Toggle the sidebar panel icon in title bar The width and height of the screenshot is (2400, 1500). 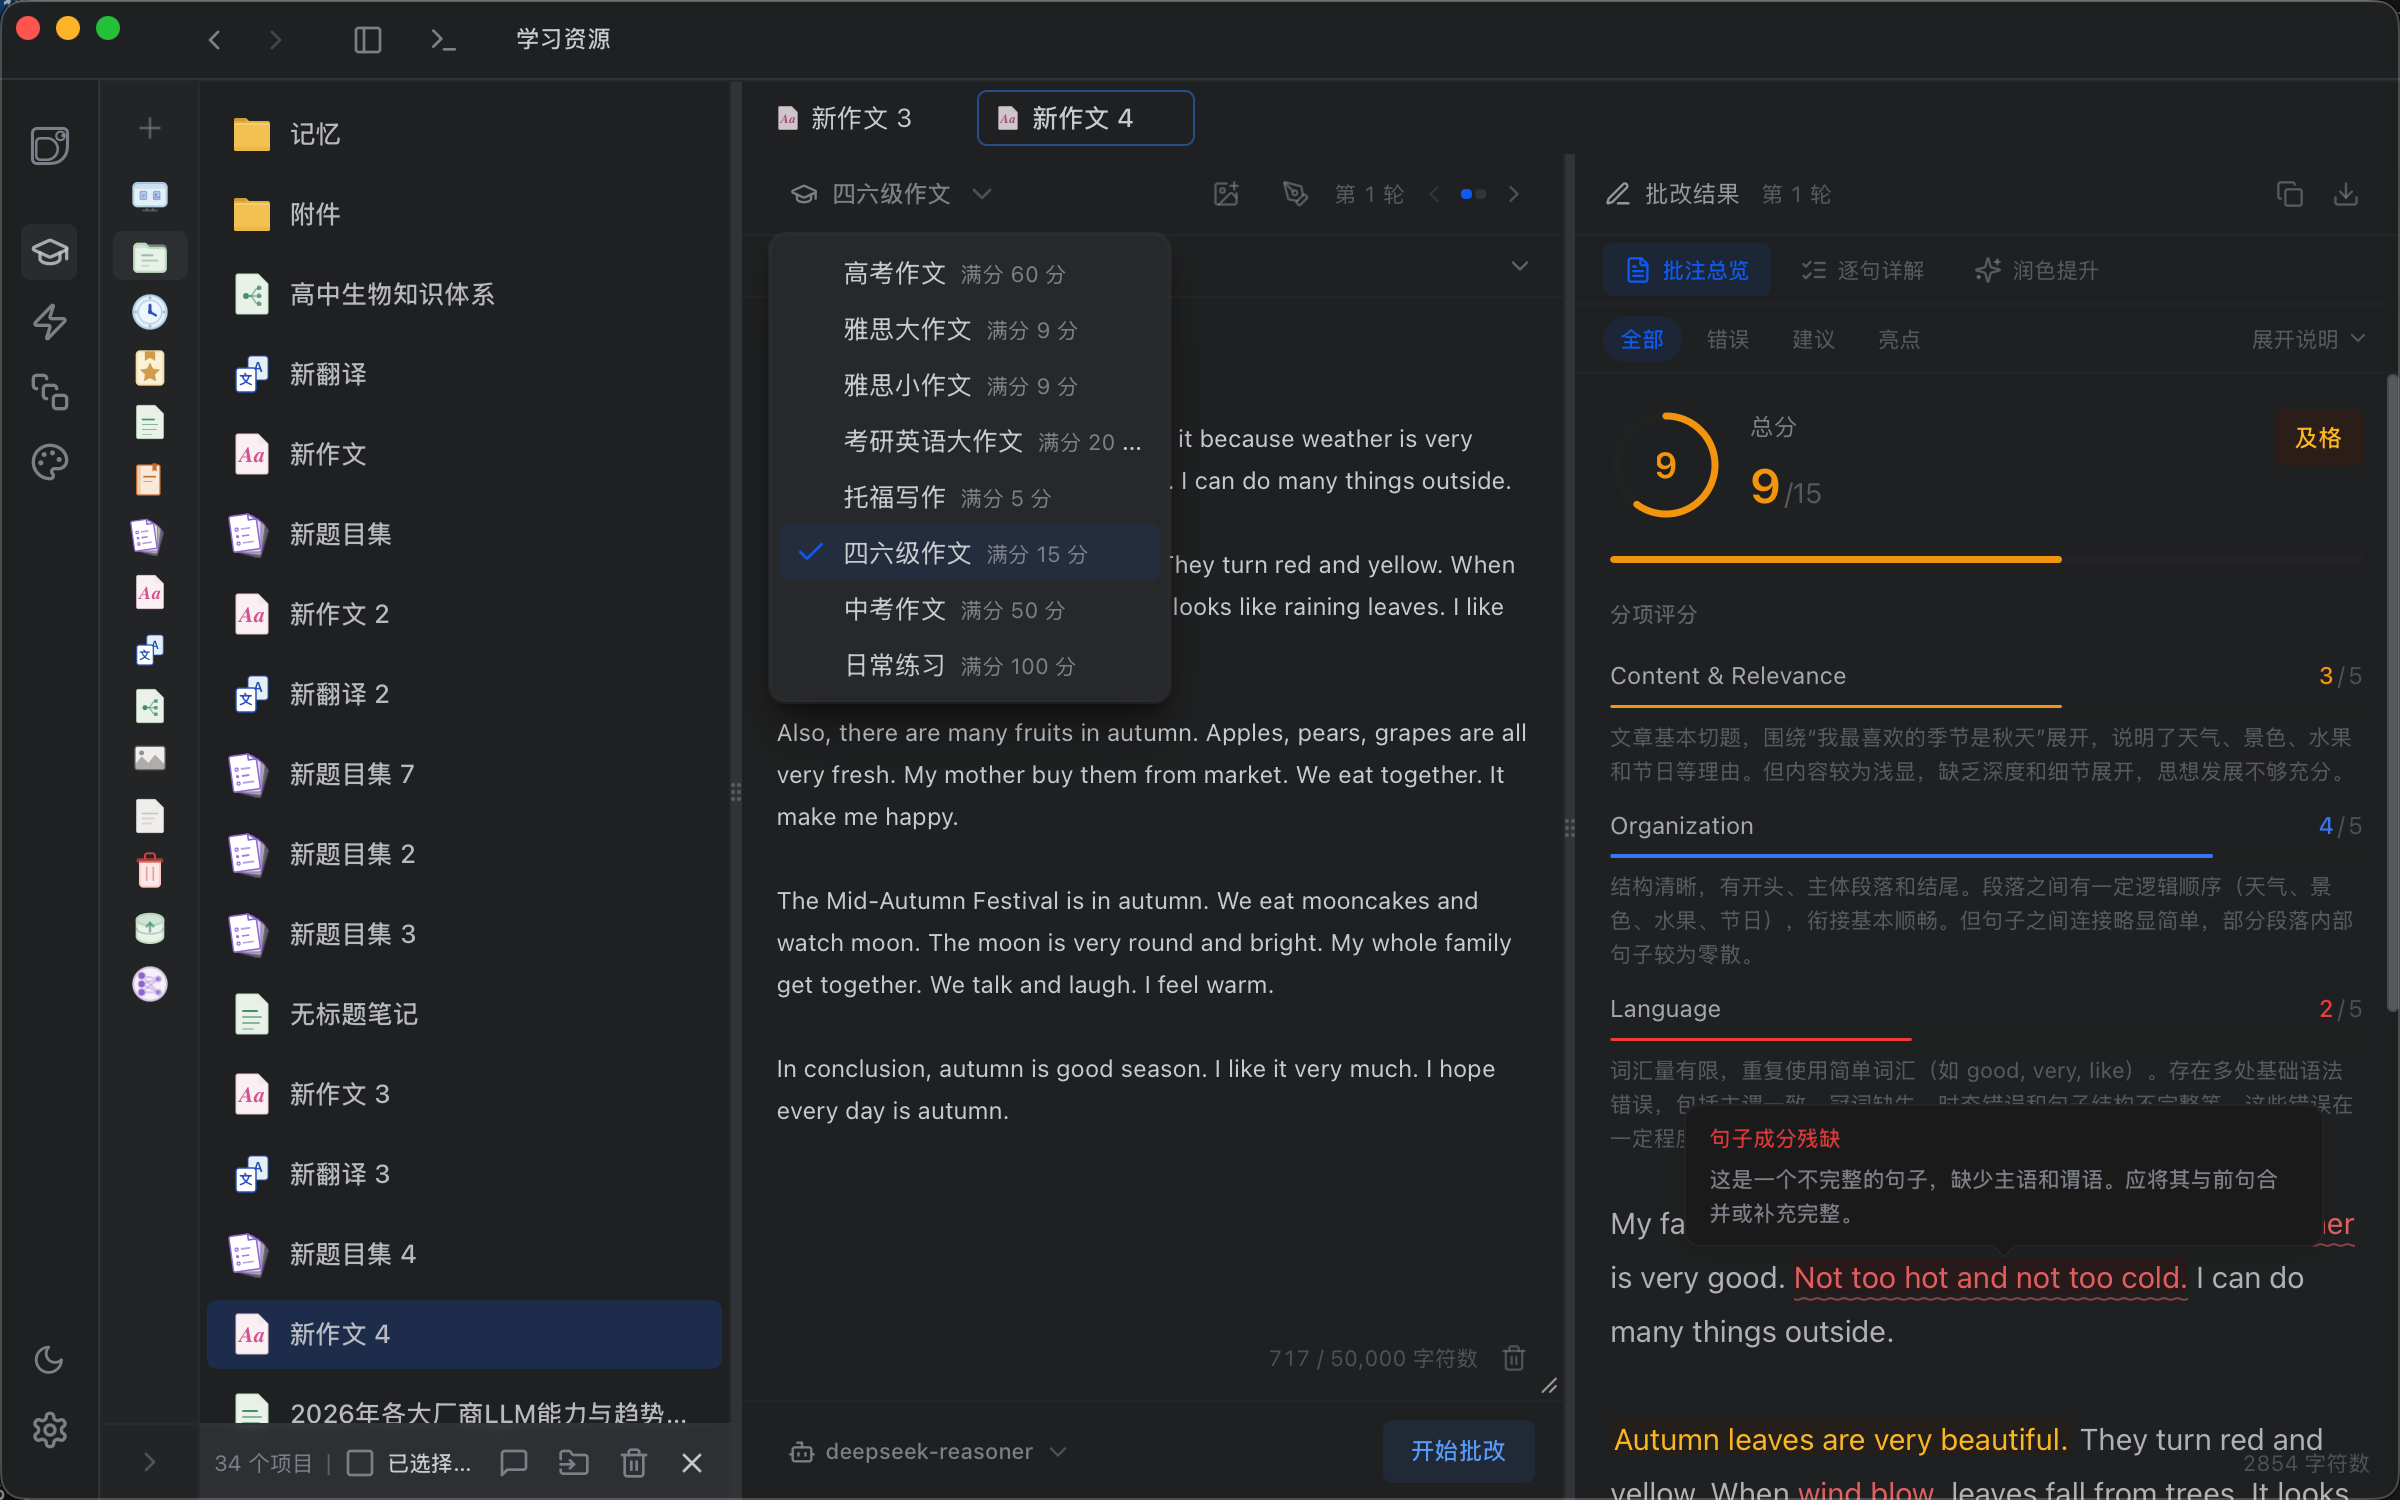[368, 40]
